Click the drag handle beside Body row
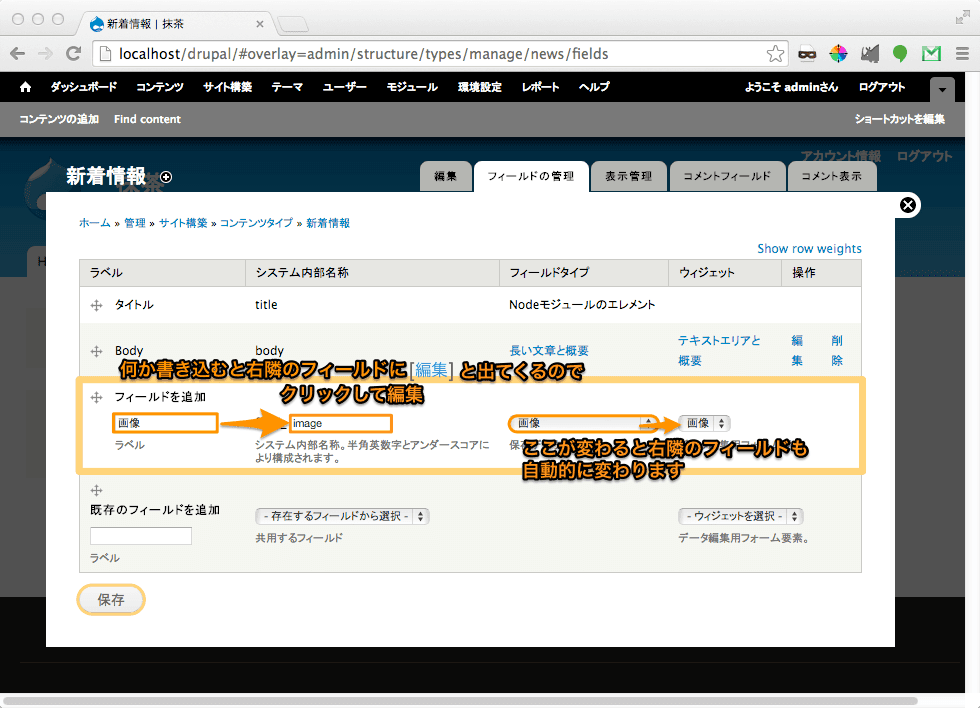 (97, 351)
